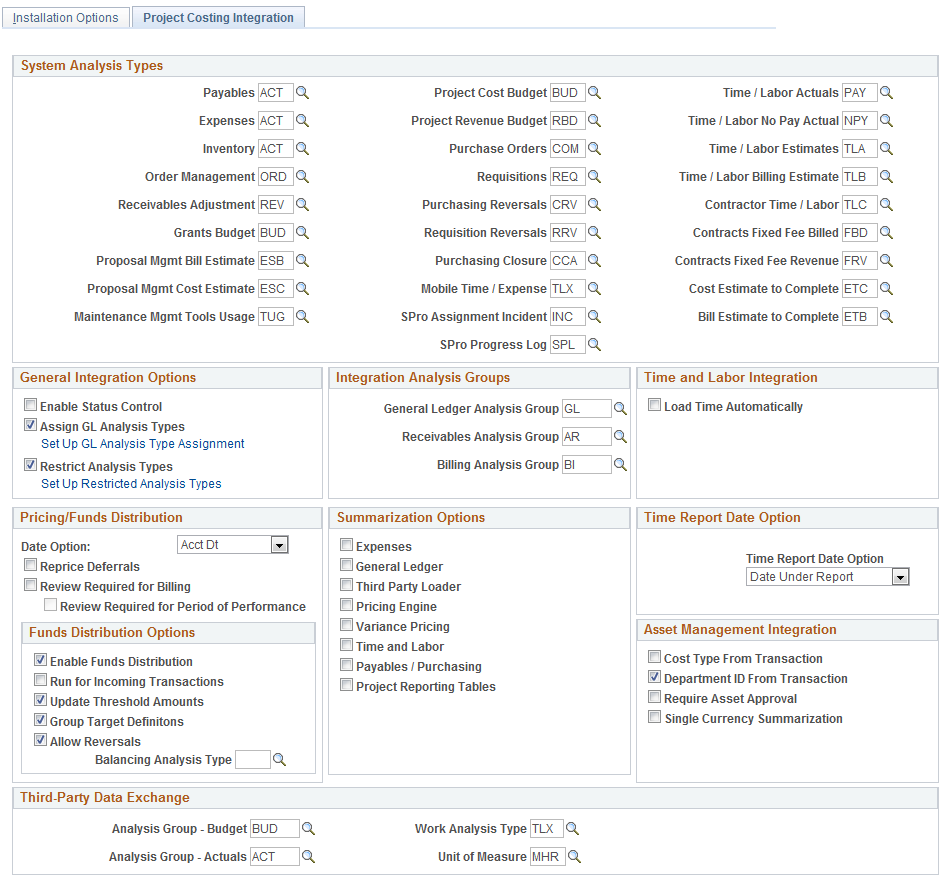The image size is (948, 884).
Task: Check Load Time Automatically
Action: pos(655,405)
